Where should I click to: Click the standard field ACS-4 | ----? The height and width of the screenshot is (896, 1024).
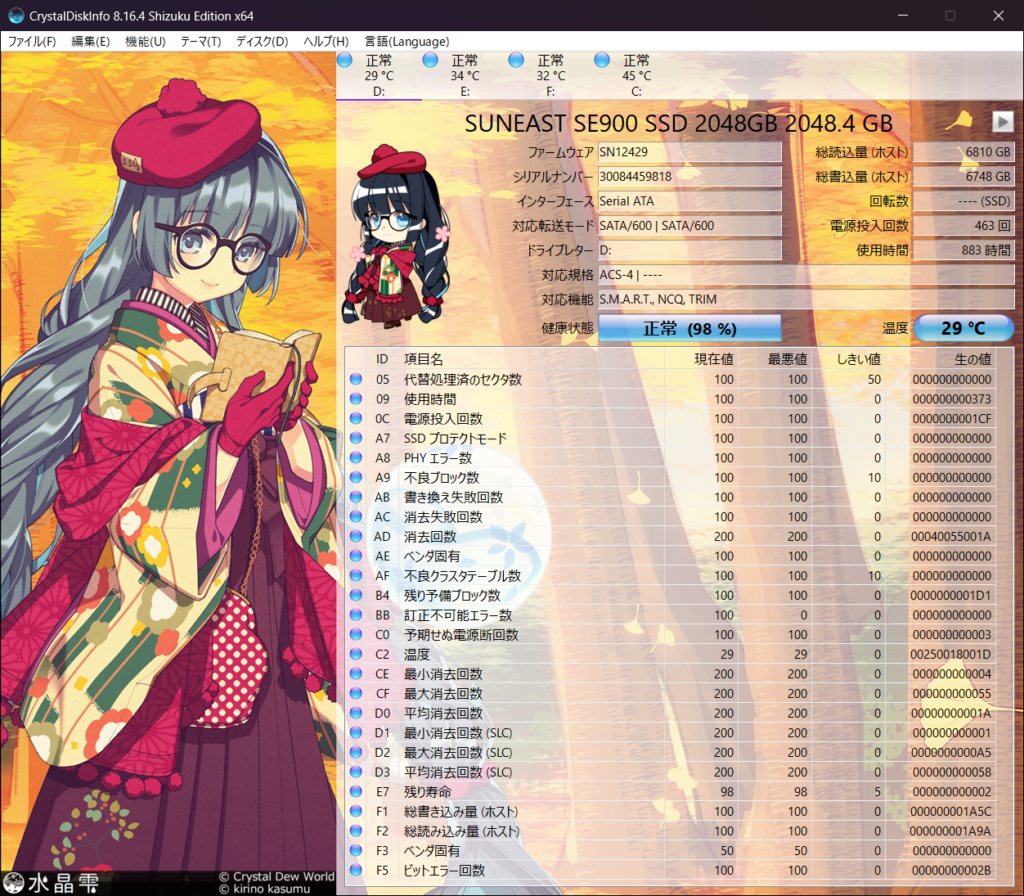pos(806,275)
